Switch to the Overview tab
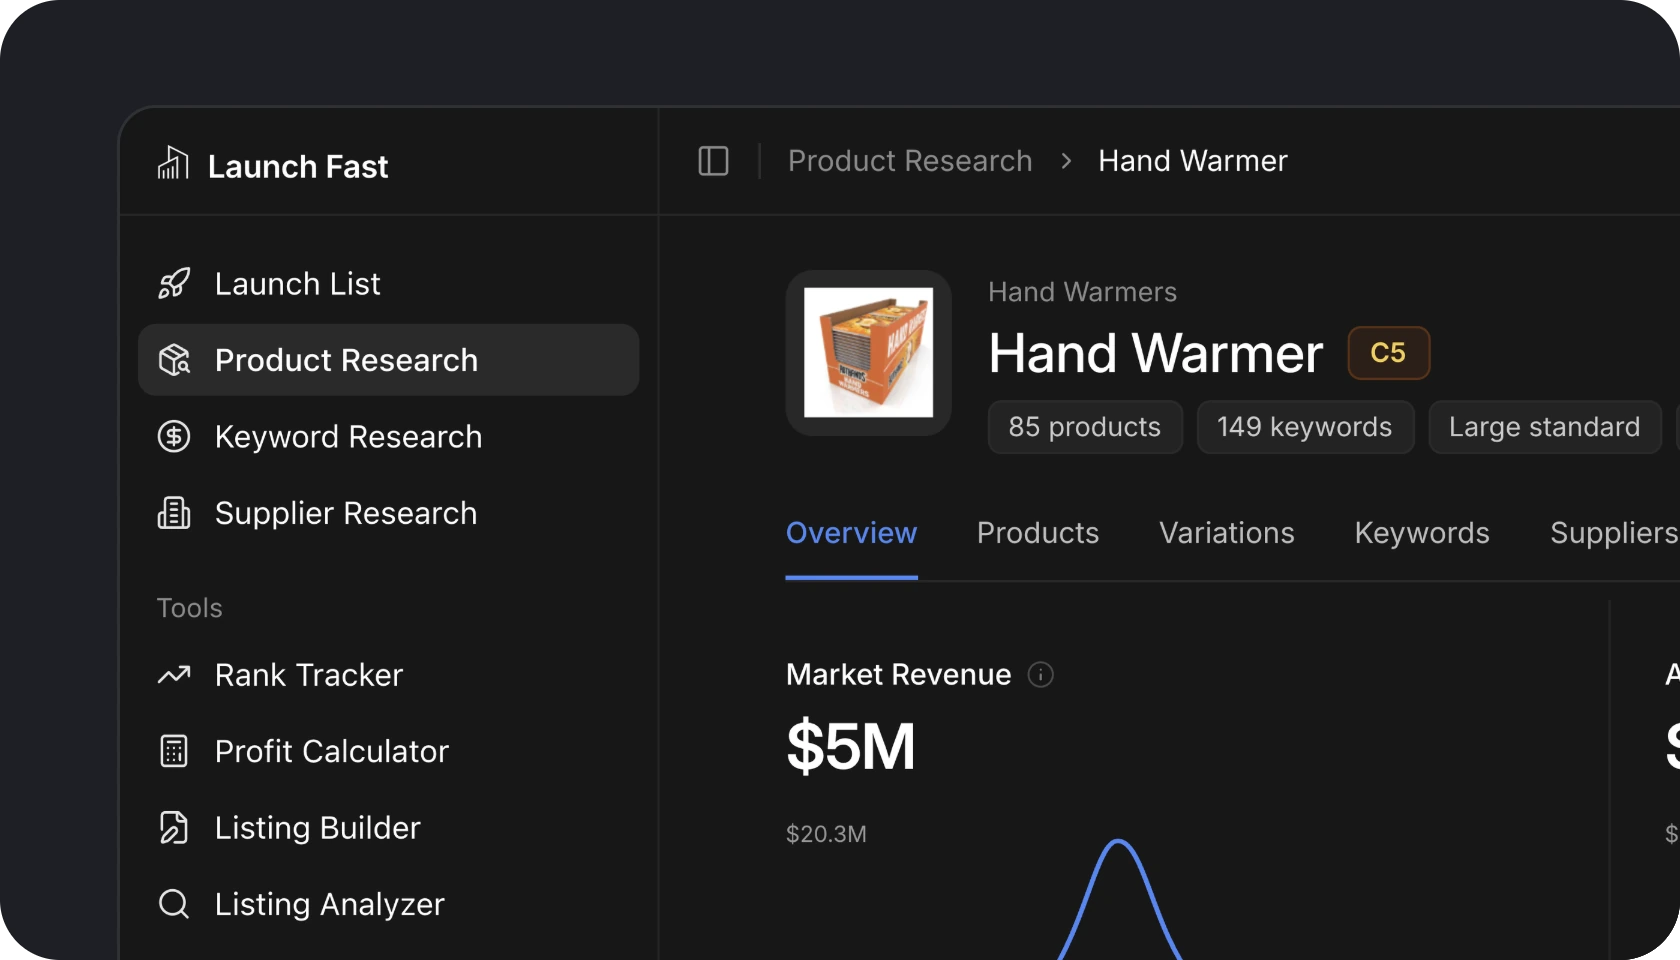 pyautogui.click(x=851, y=533)
